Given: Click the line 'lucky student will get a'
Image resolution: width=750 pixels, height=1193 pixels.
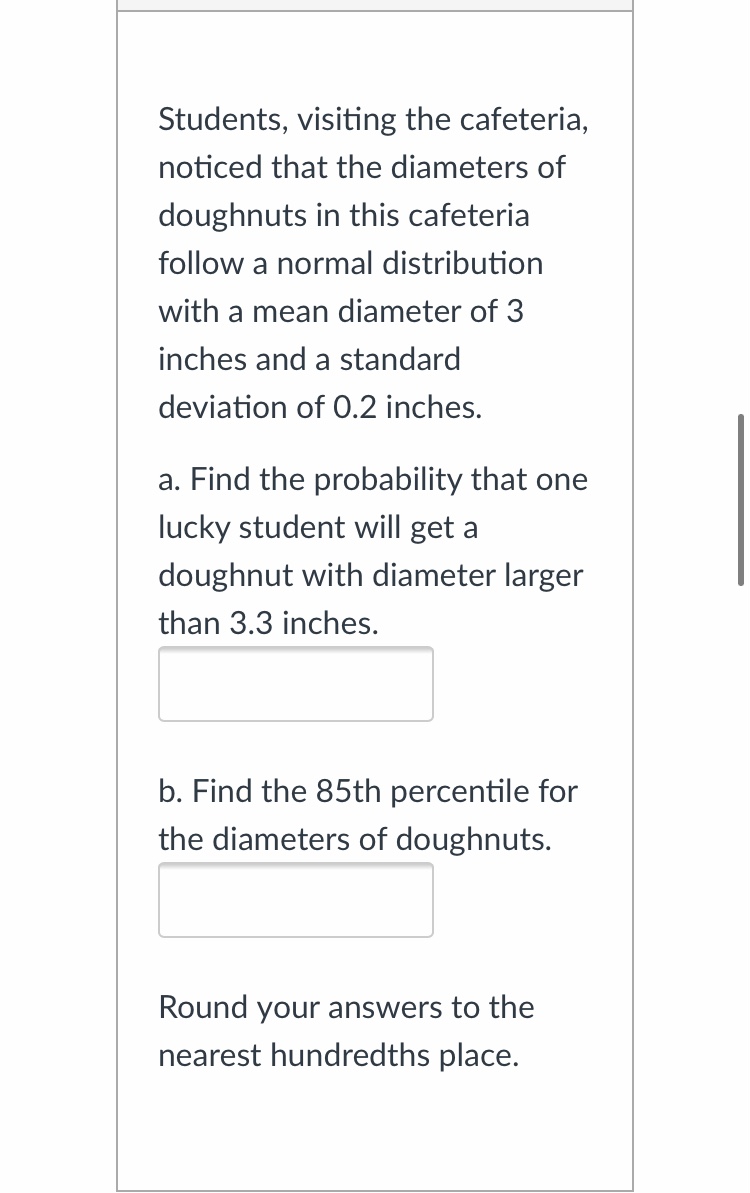Looking at the screenshot, I should point(318,528).
